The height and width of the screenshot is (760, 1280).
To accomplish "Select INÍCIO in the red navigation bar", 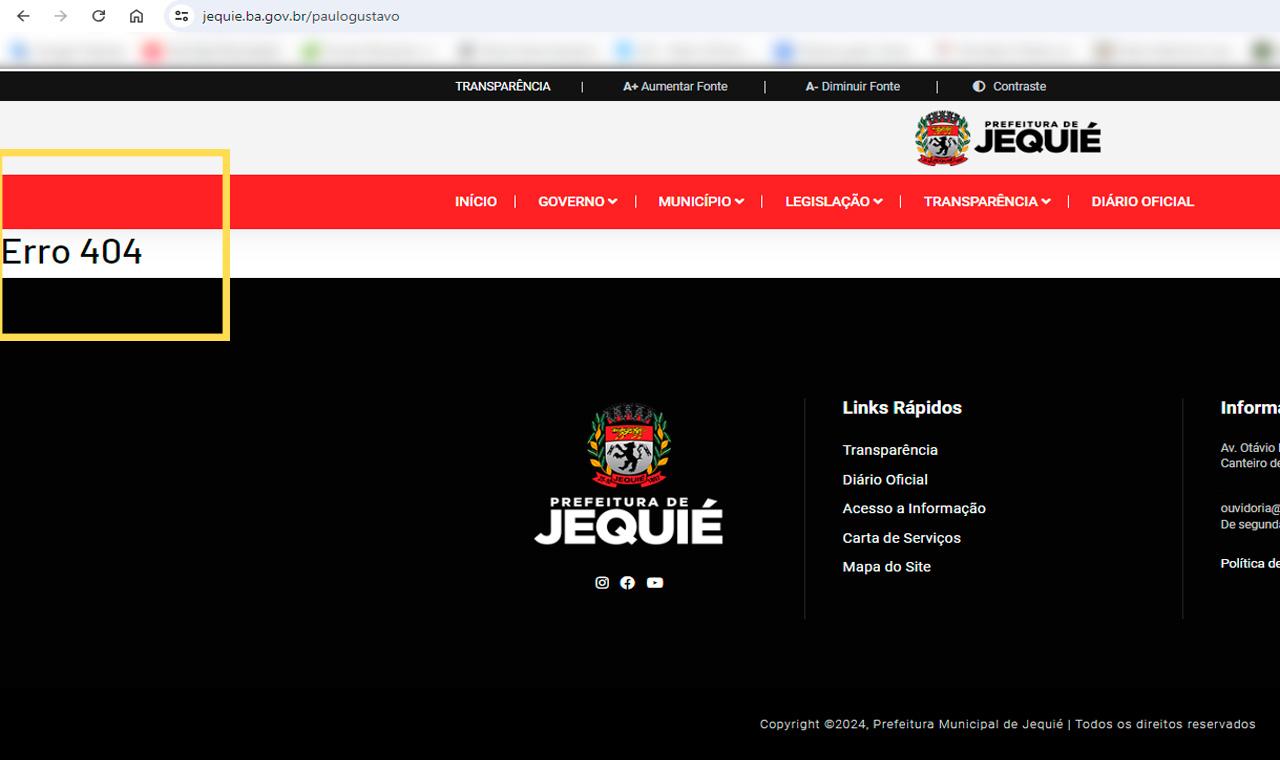I will click(x=475, y=202).
